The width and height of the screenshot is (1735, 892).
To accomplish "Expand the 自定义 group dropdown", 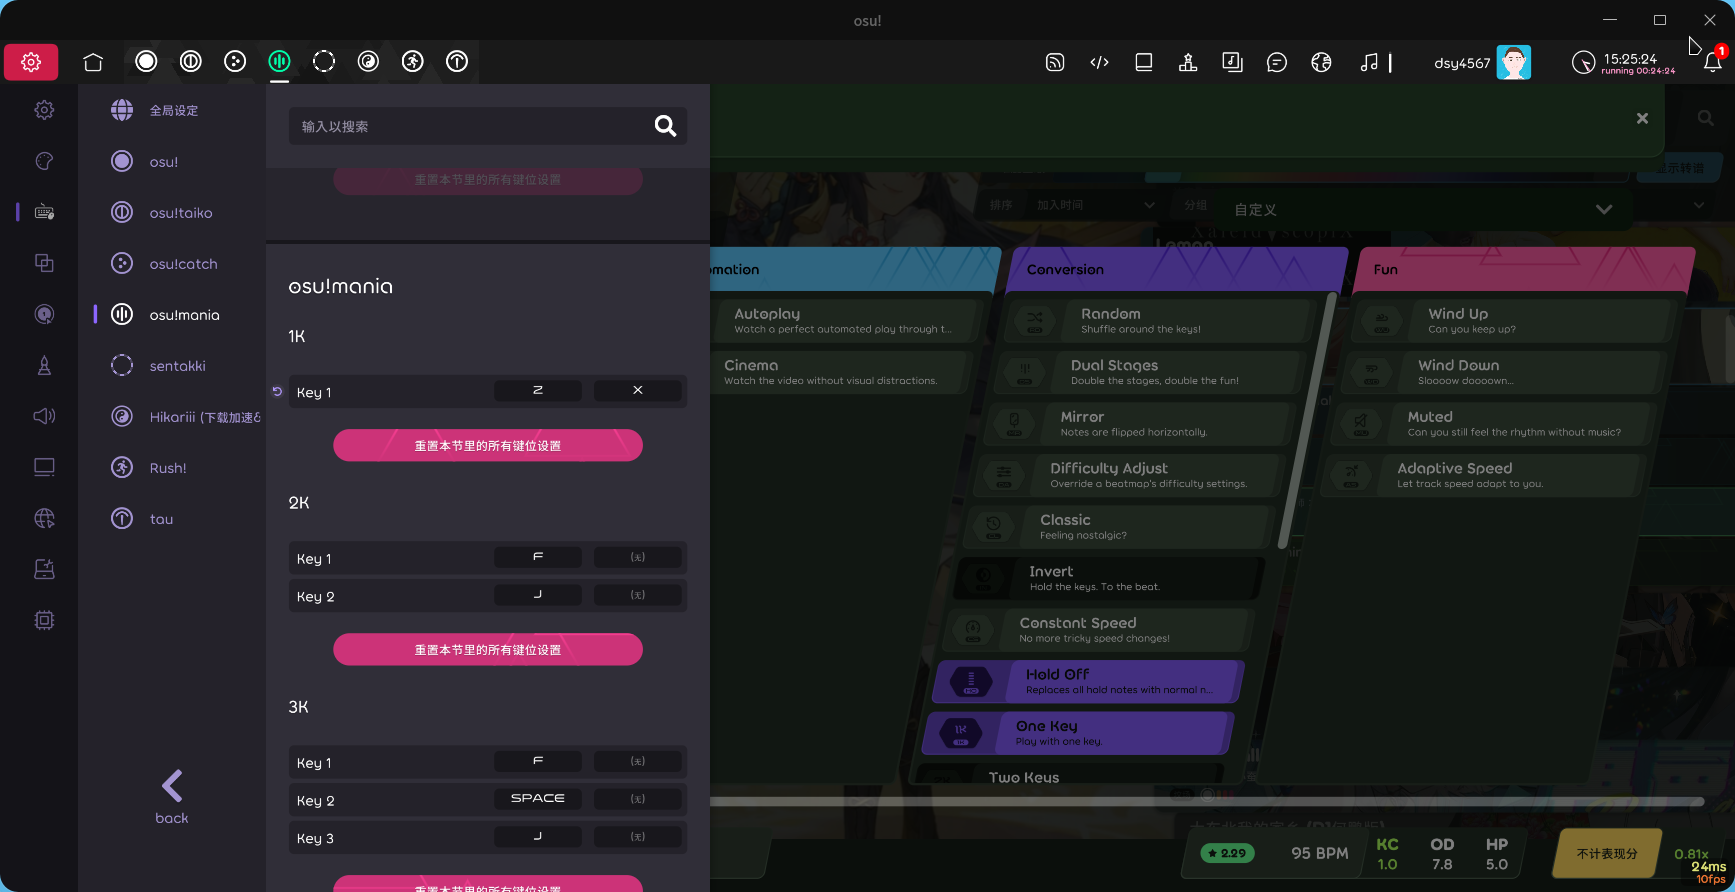I will click(1603, 209).
